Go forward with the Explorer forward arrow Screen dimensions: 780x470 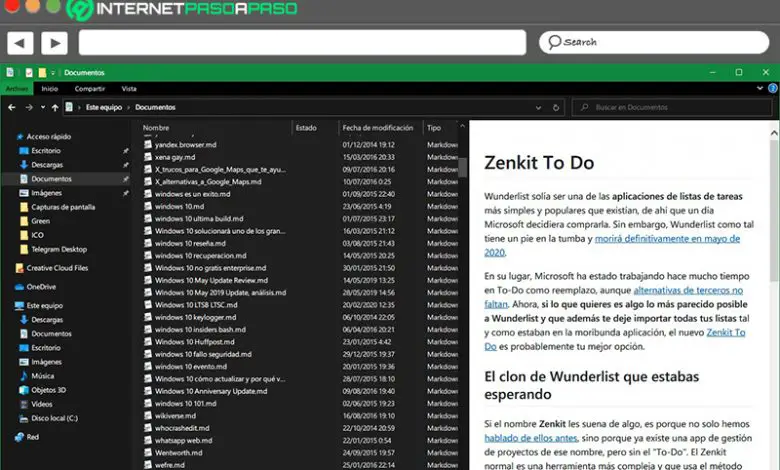pyautogui.click(x=29, y=107)
